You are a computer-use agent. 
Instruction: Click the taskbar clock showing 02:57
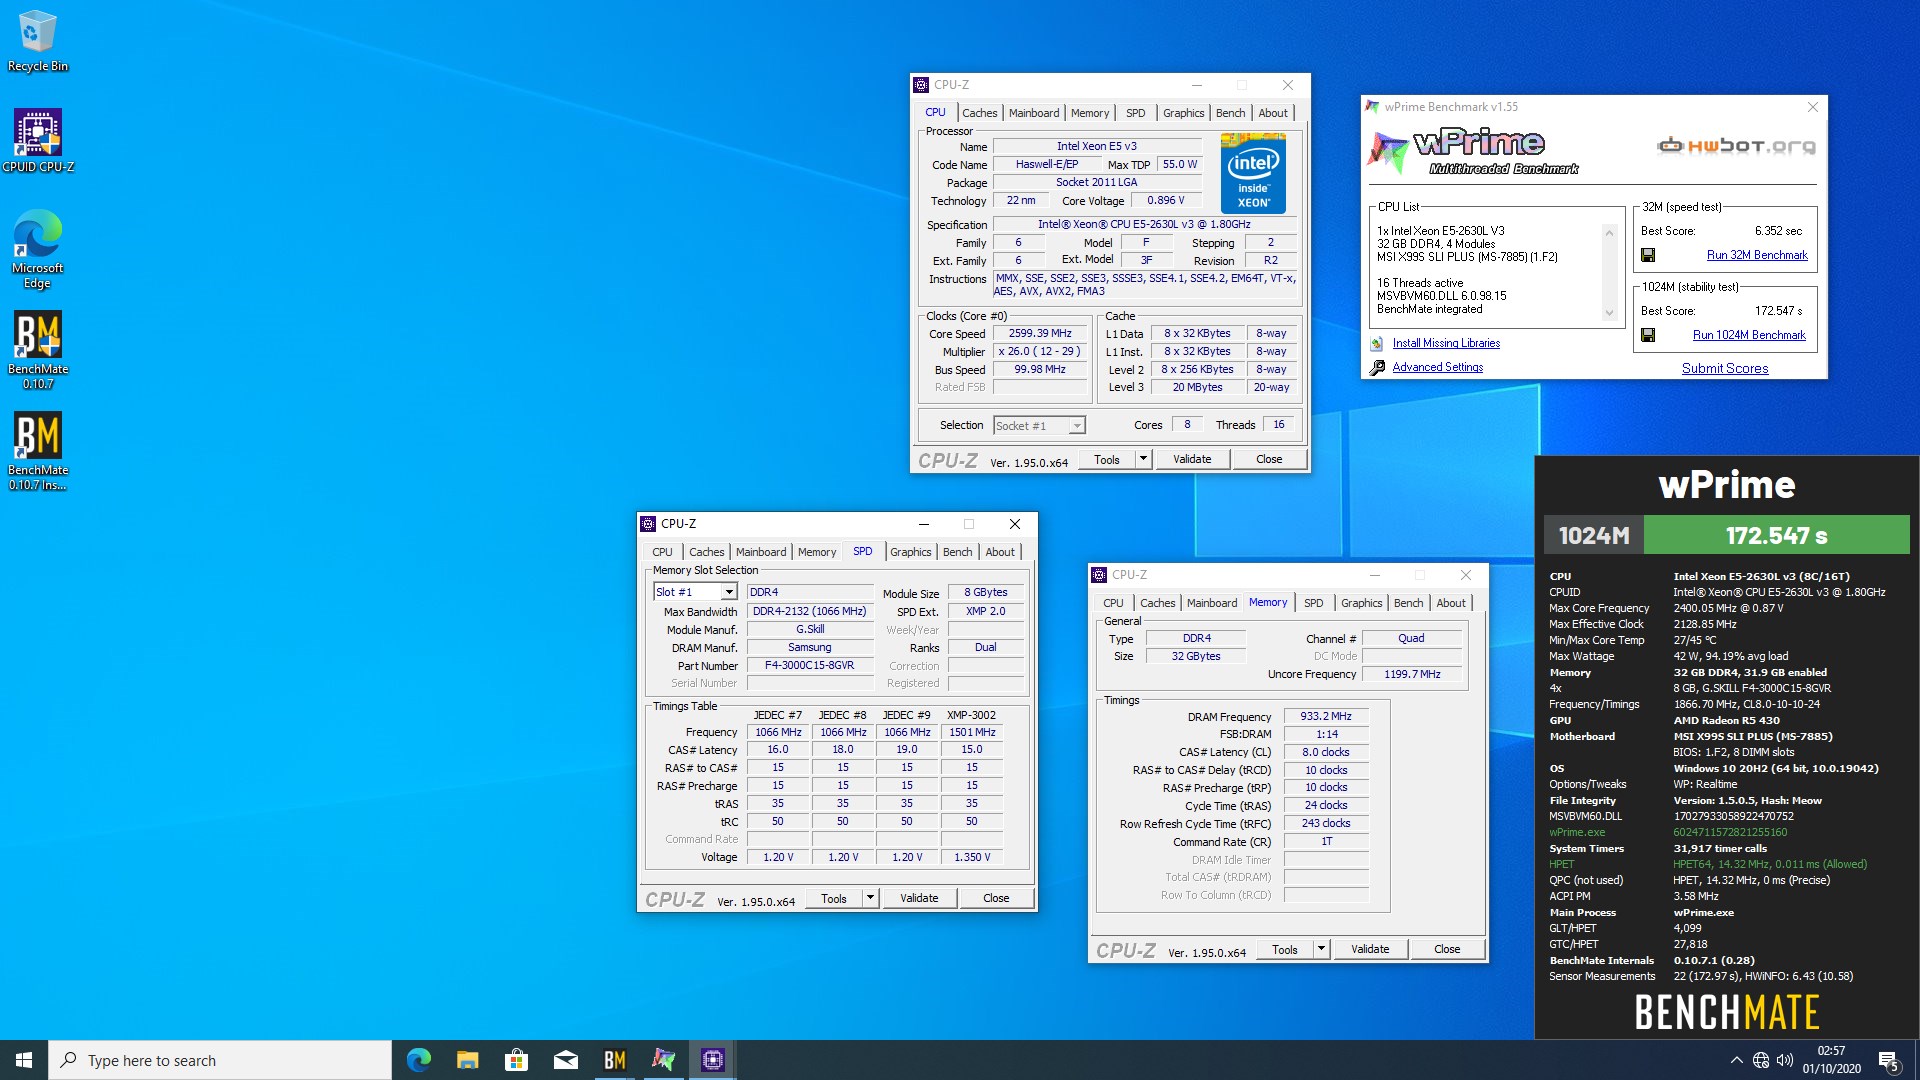[1831, 1060]
